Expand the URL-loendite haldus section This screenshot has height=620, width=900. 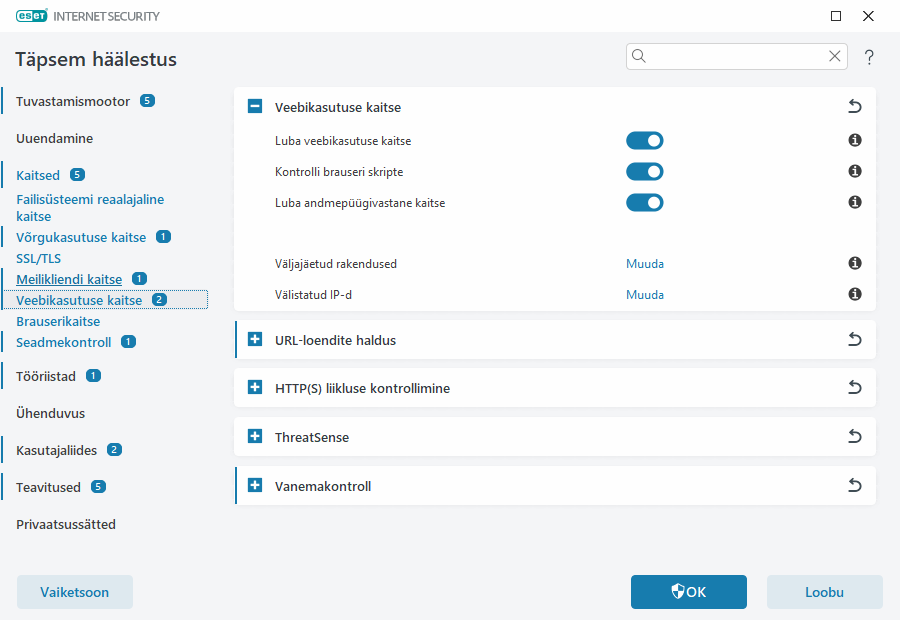click(x=255, y=340)
